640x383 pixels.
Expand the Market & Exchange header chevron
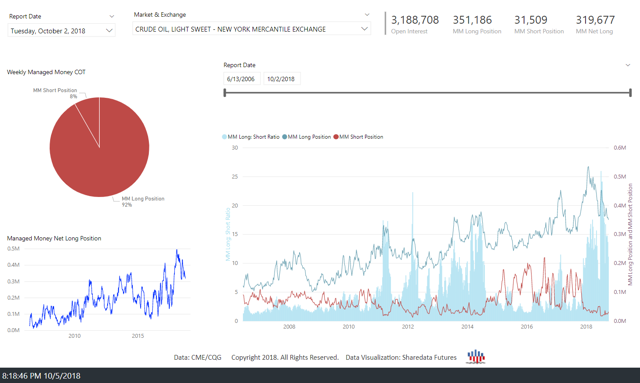(x=367, y=15)
